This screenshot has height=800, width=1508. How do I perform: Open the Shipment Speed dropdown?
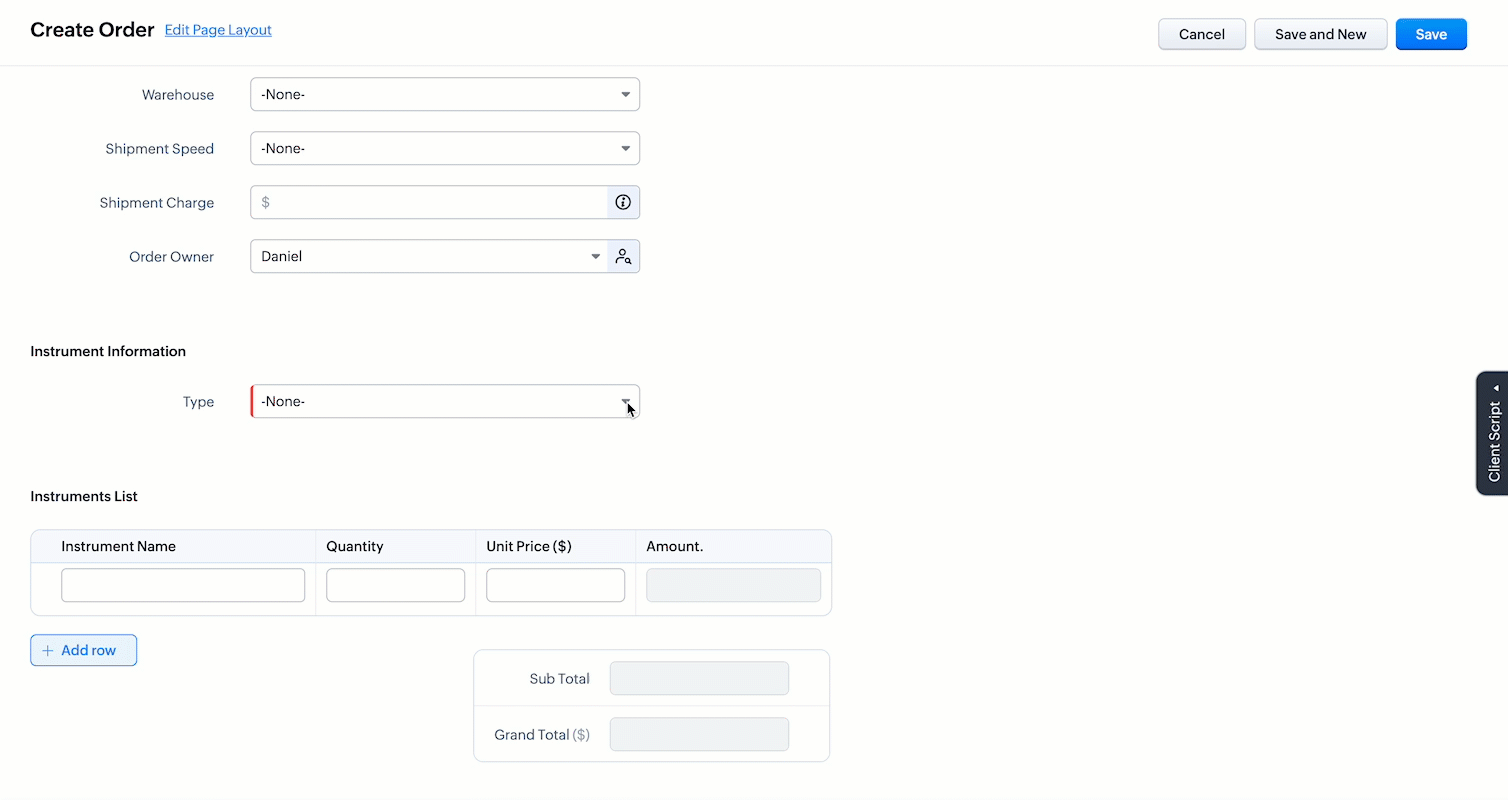click(444, 149)
